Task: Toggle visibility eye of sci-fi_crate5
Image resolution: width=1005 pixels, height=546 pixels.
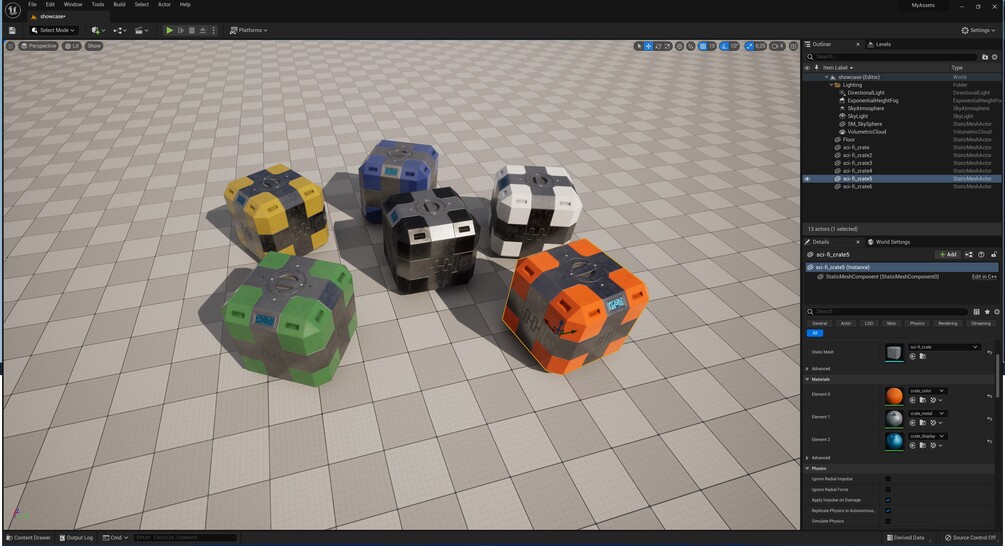Action: 807,179
